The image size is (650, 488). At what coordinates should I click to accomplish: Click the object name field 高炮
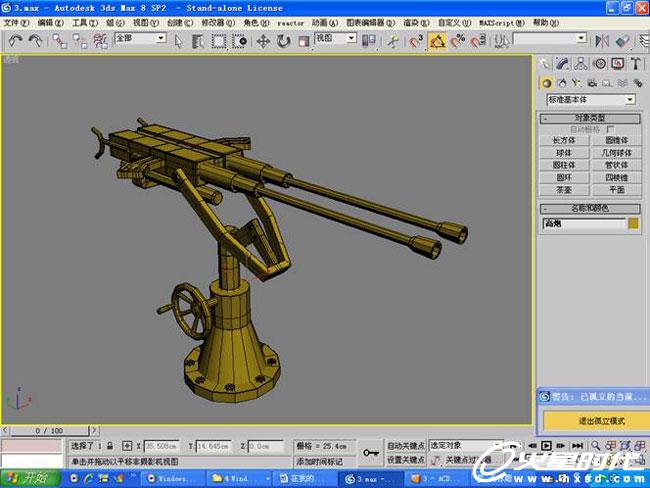tap(584, 223)
